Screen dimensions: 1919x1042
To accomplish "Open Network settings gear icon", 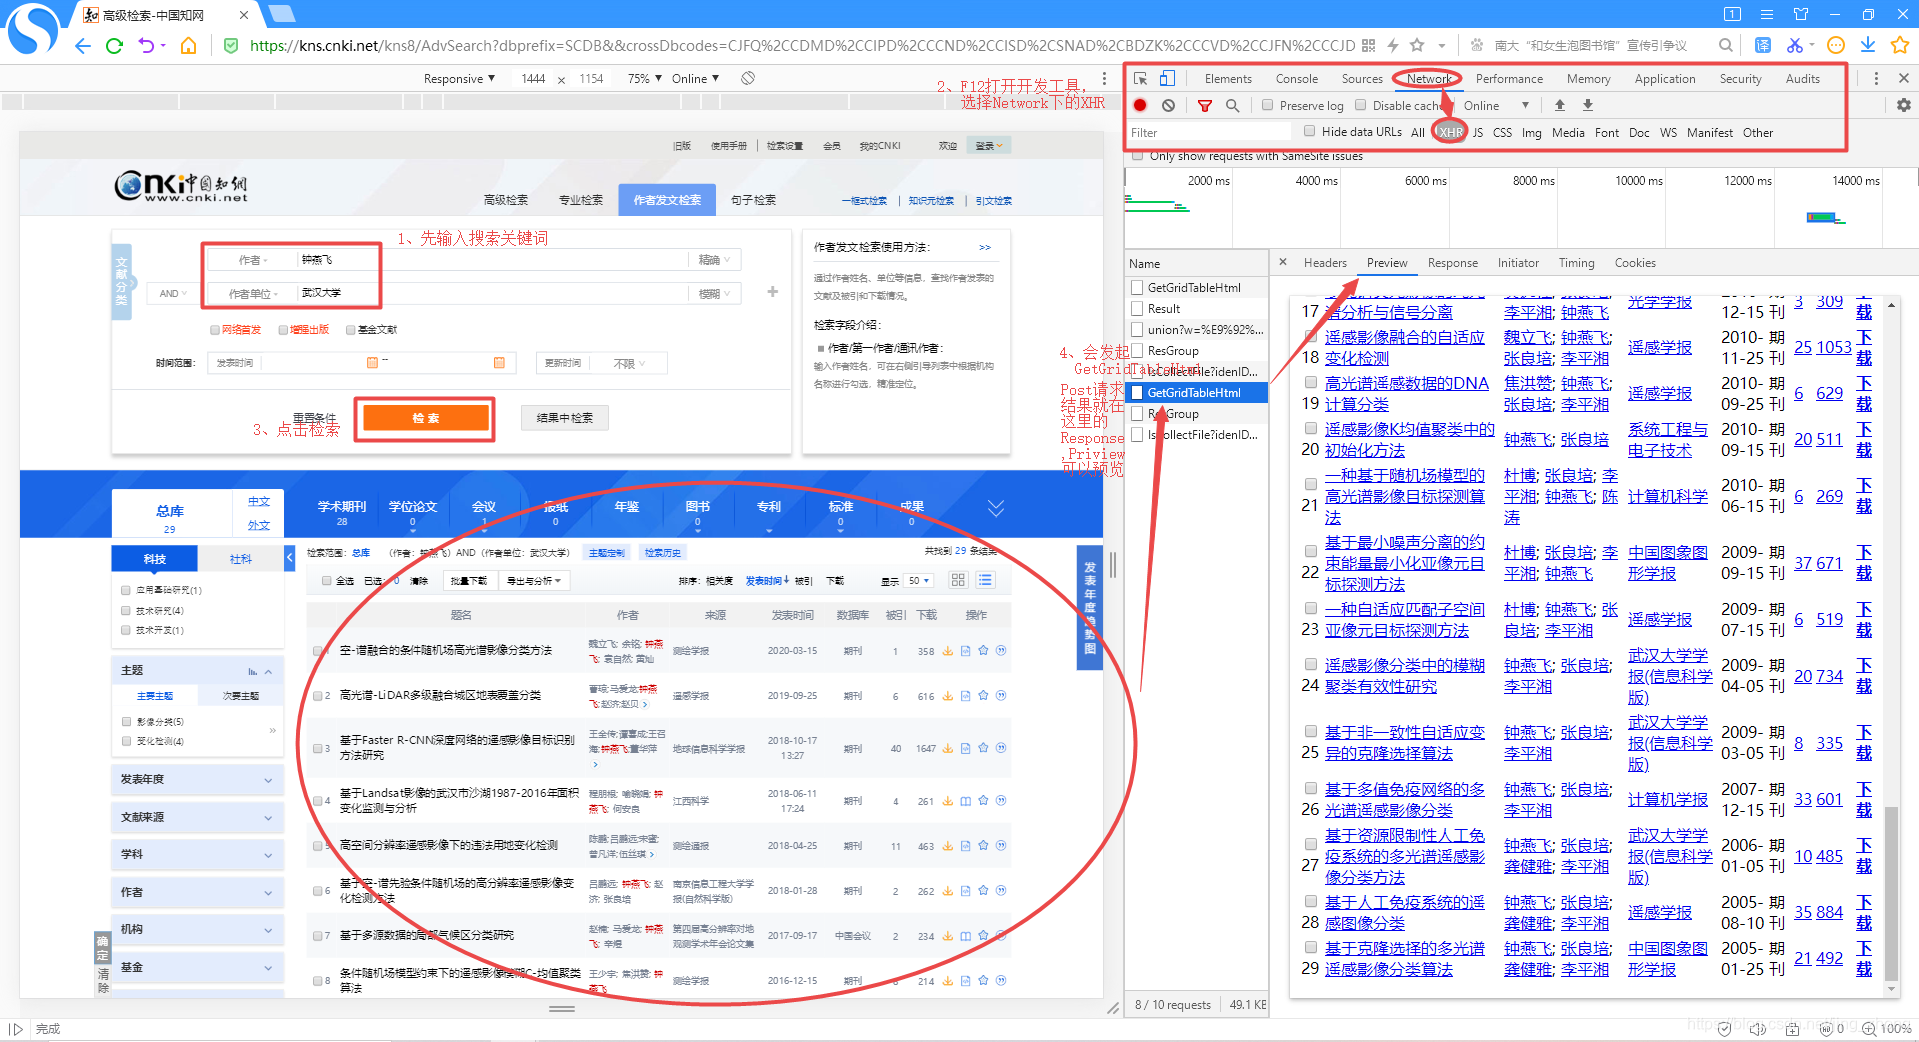I will [x=1903, y=105].
